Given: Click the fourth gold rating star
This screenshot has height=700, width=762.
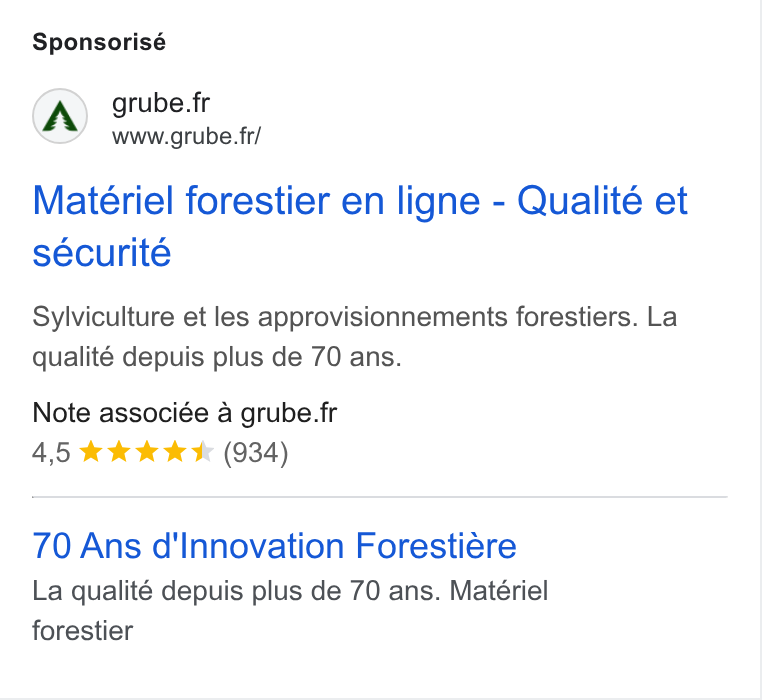Looking at the screenshot, I should pos(175,451).
